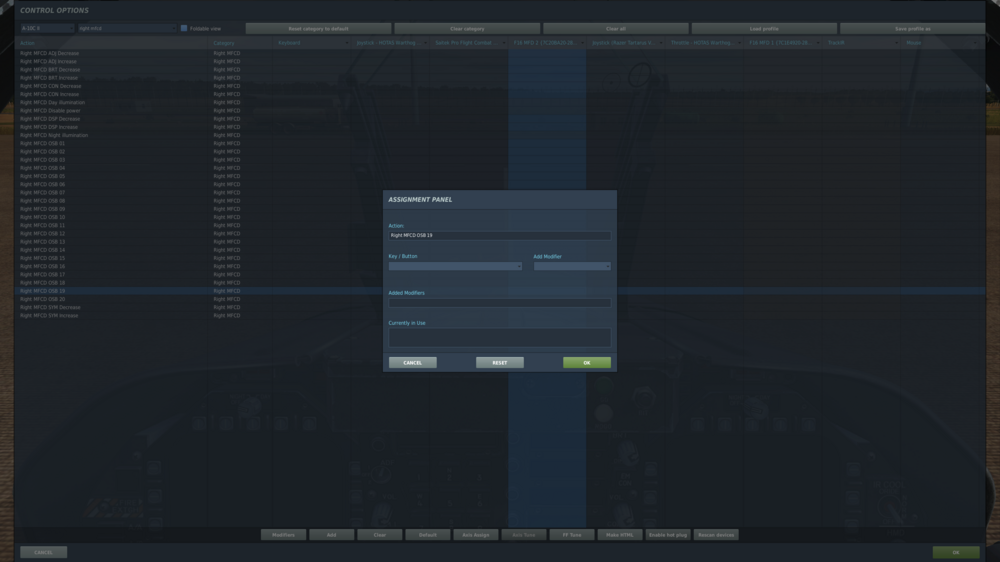Select 'Right MFCD DSP Increase' row
This screenshot has height=562, width=1000.
tap(500, 127)
